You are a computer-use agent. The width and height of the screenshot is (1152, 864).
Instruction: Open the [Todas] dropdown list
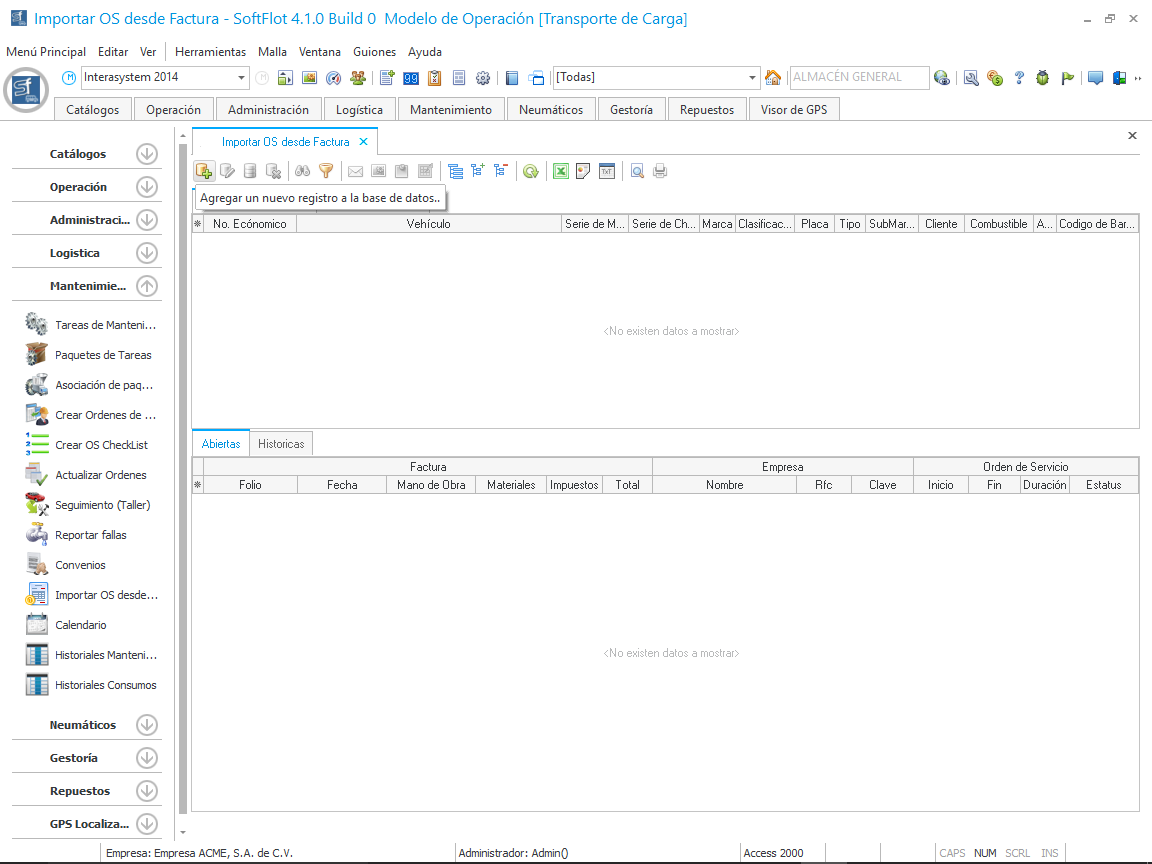click(x=753, y=78)
